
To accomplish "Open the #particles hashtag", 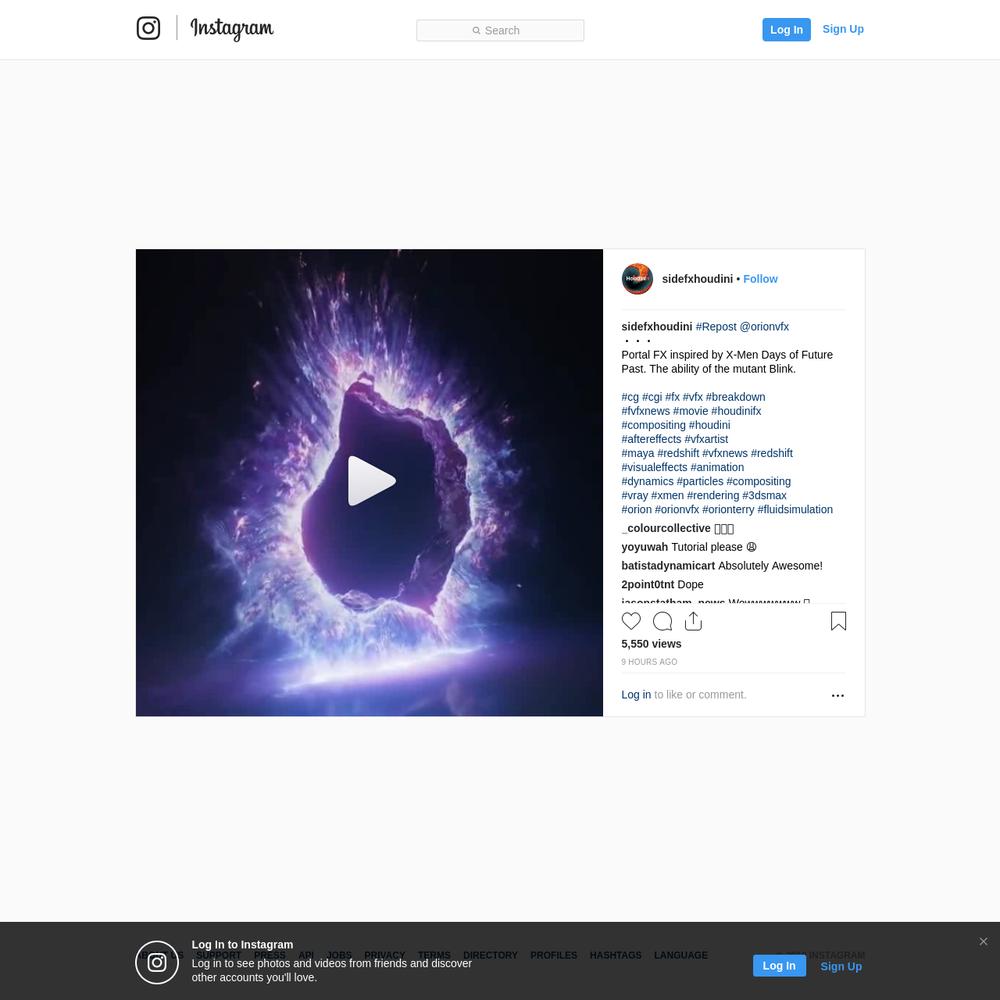I will (700, 481).
